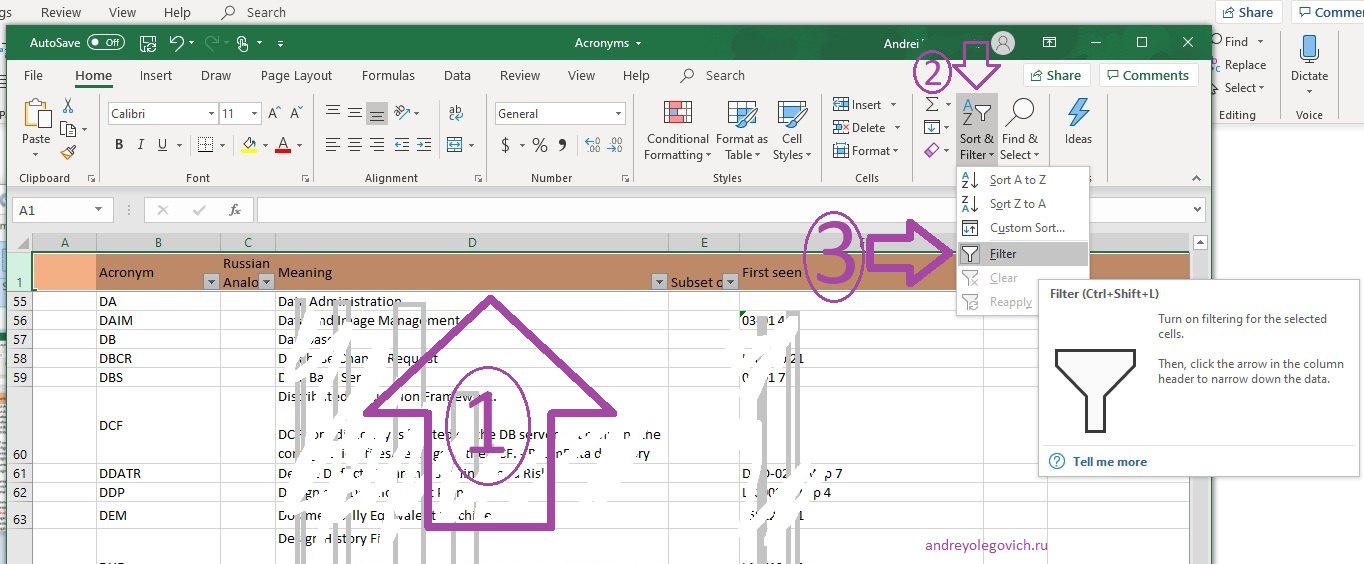Image resolution: width=1364 pixels, height=564 pixels.
Task: Switch to the Draw ribbon tab
Action: tap(216, 75)
